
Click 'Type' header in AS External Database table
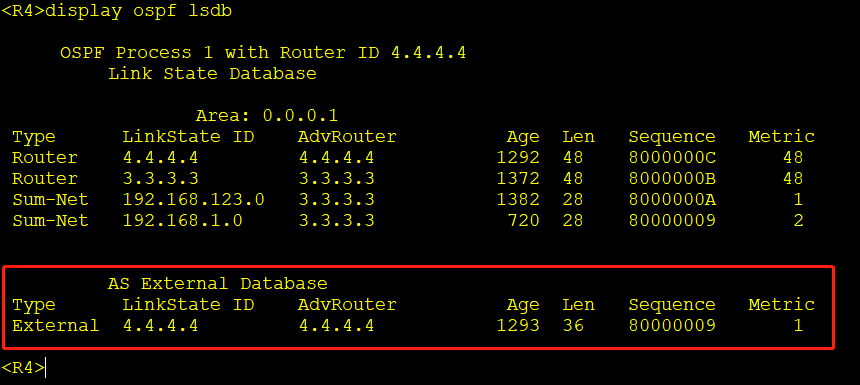[34, 305]
